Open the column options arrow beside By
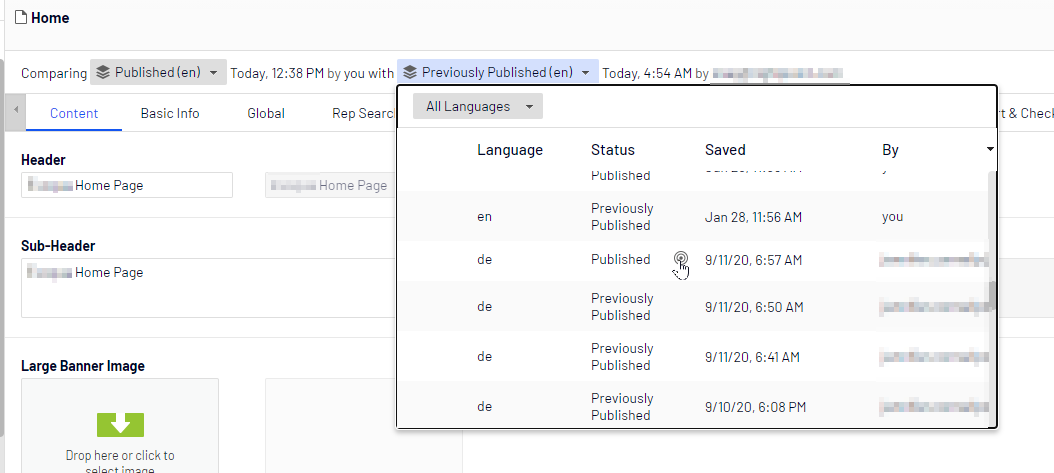This screenshot has width=1054, height=473. [990, 149]
